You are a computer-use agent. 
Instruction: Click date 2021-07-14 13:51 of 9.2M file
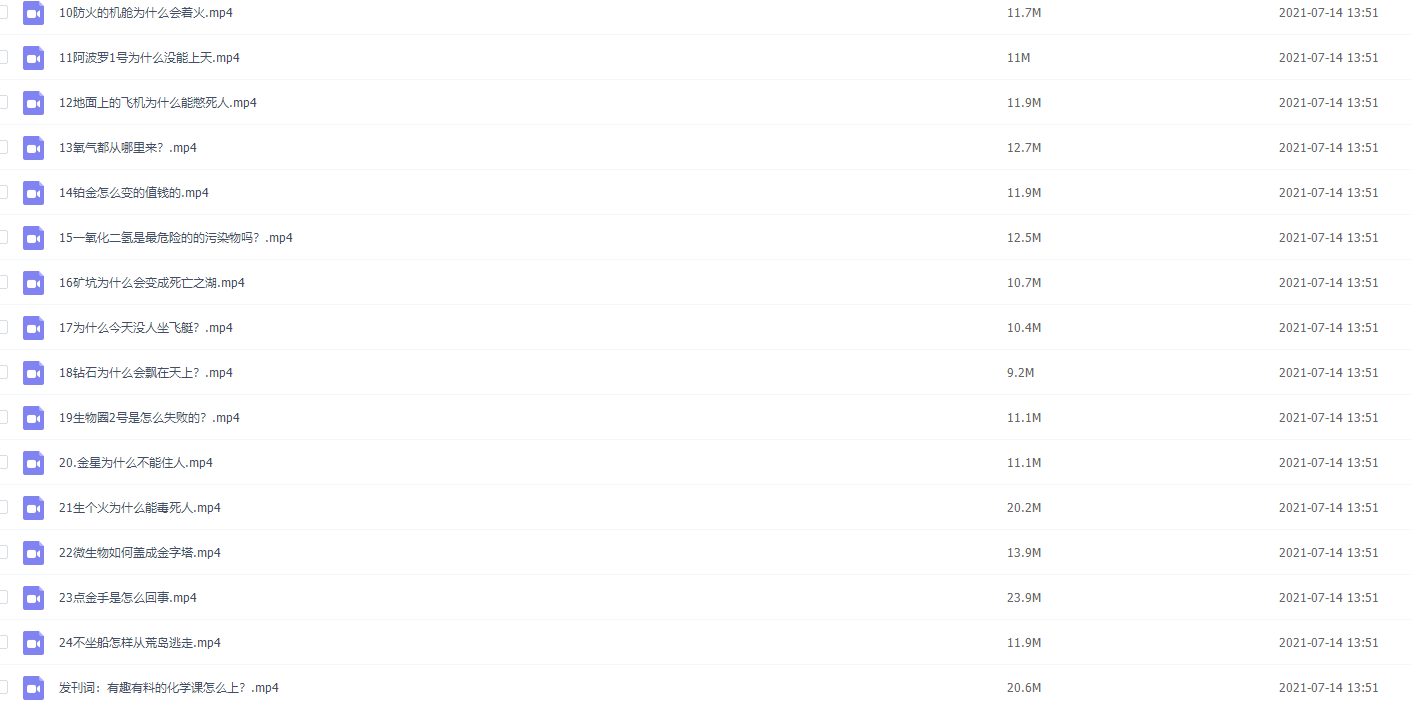[1328, 373]
